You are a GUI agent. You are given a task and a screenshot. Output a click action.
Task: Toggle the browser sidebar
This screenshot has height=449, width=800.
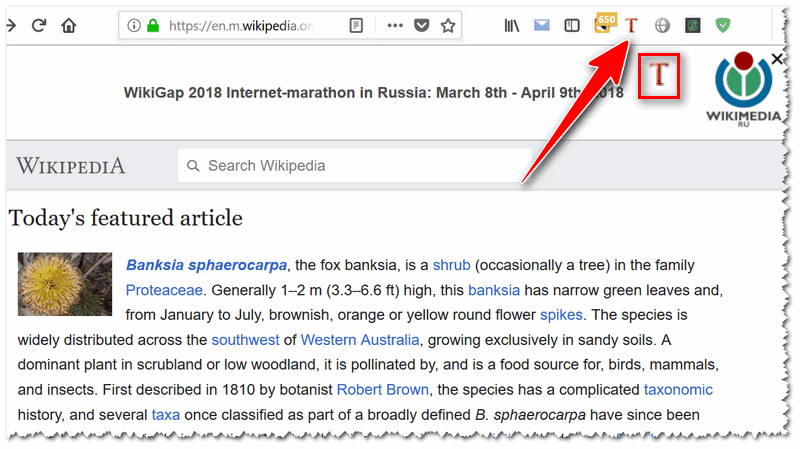pyautogui.click(x=572, y=25)
